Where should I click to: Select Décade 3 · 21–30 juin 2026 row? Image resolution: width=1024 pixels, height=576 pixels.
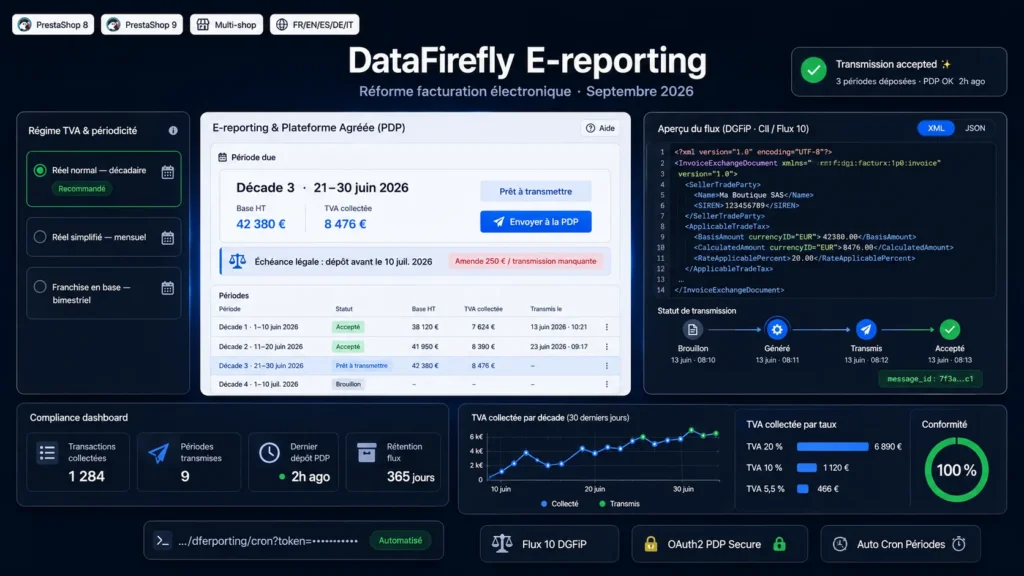tap(415, 366)
